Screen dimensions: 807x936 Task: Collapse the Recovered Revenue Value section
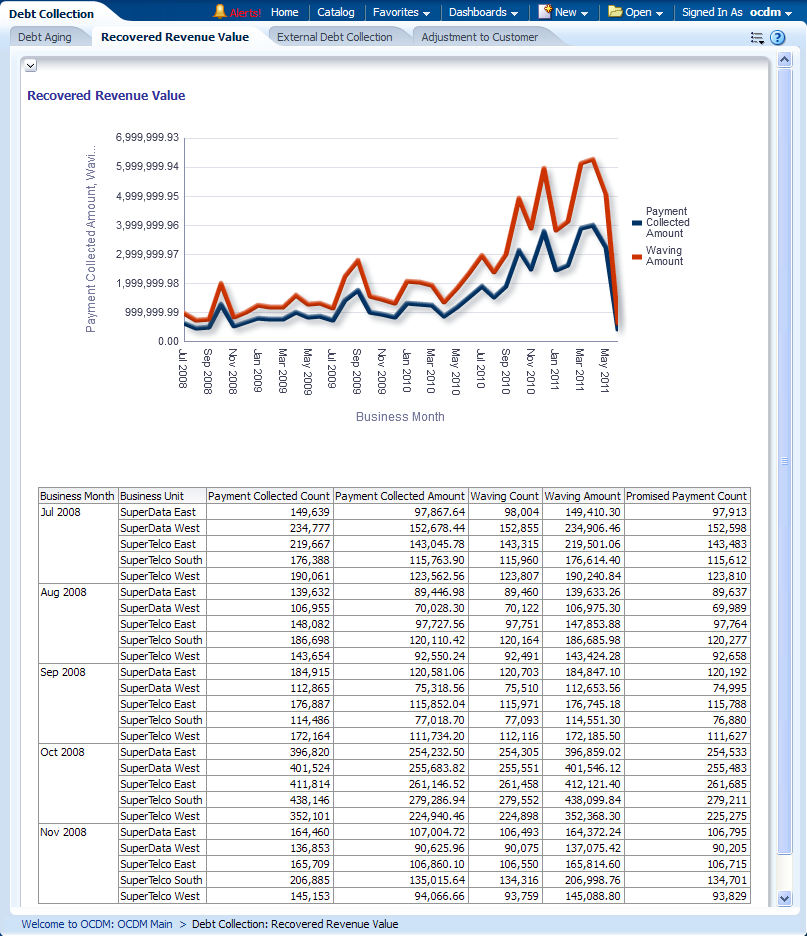click(x=30, y=65)
